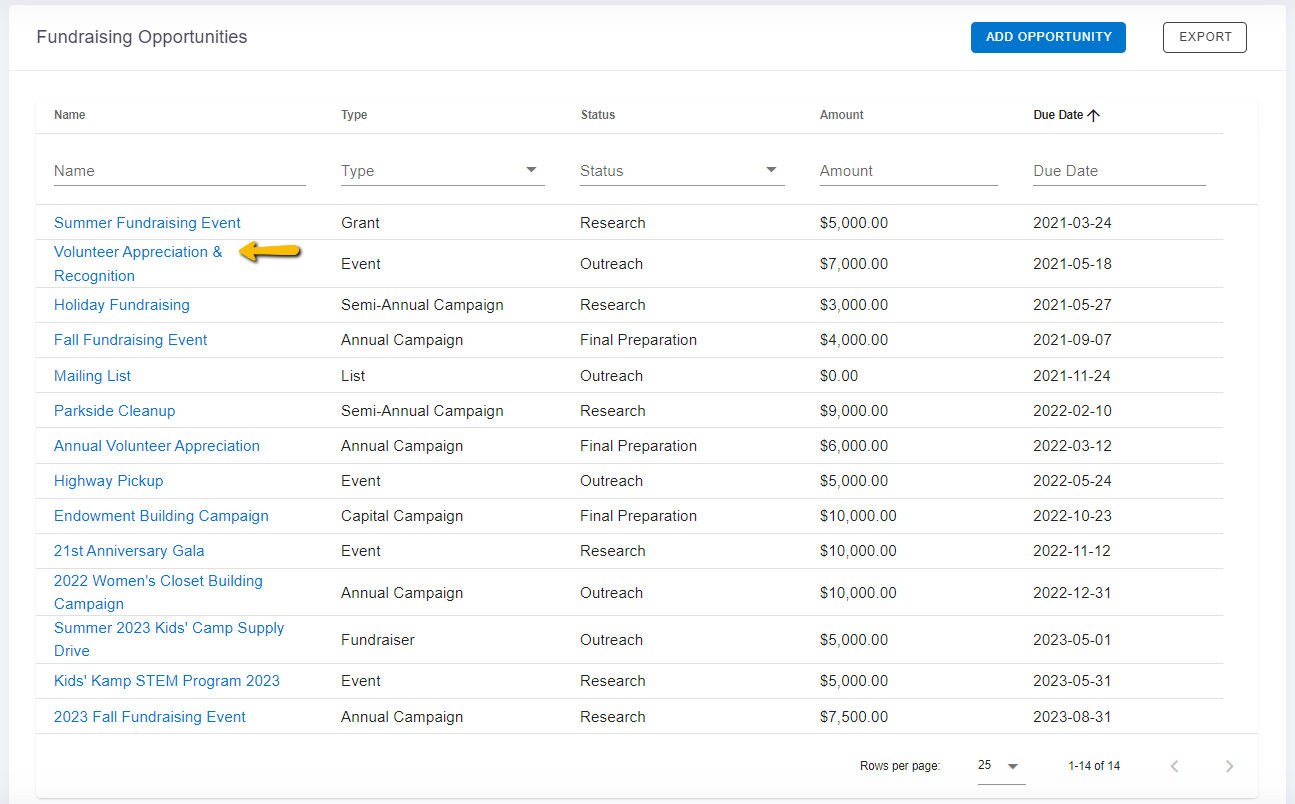
Task: Focus the Amount filter input field
Action: point(909,171)
